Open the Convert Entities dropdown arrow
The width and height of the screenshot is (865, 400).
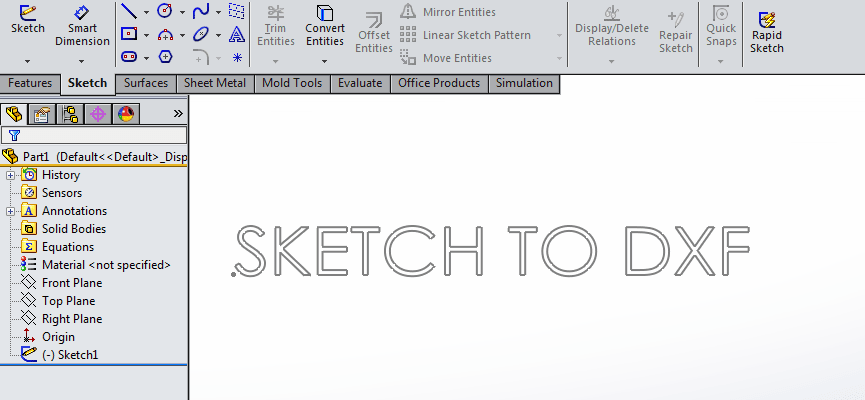click(x=324, y=61)
